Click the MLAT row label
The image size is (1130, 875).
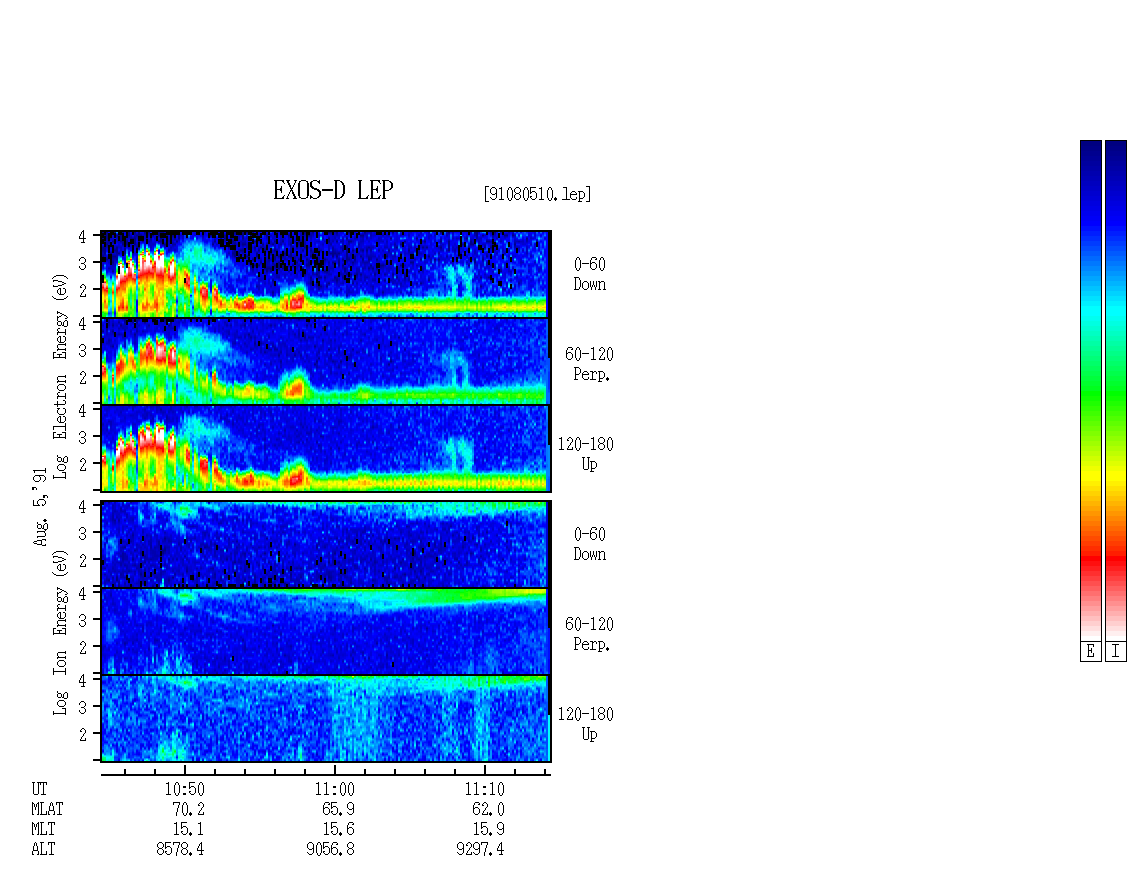tap(48, 809)
